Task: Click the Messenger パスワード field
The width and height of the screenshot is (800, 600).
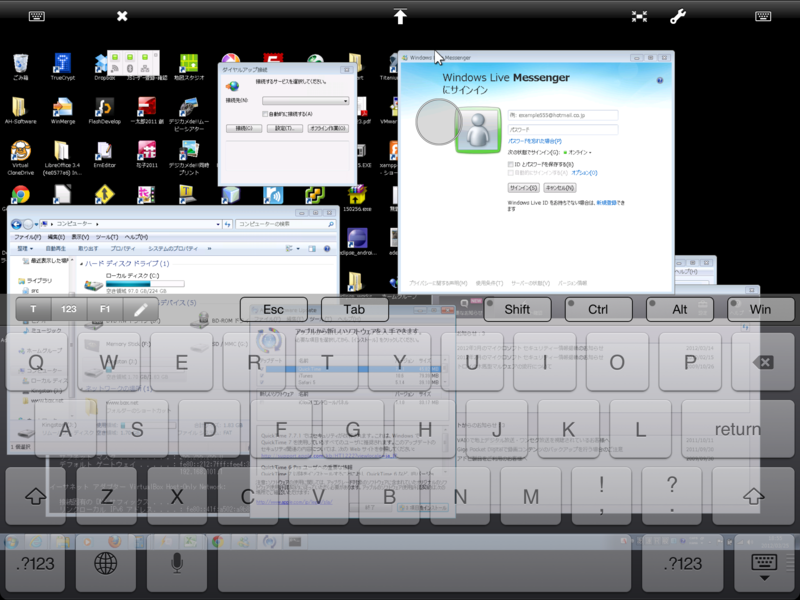Action: (x=563, y=130)
